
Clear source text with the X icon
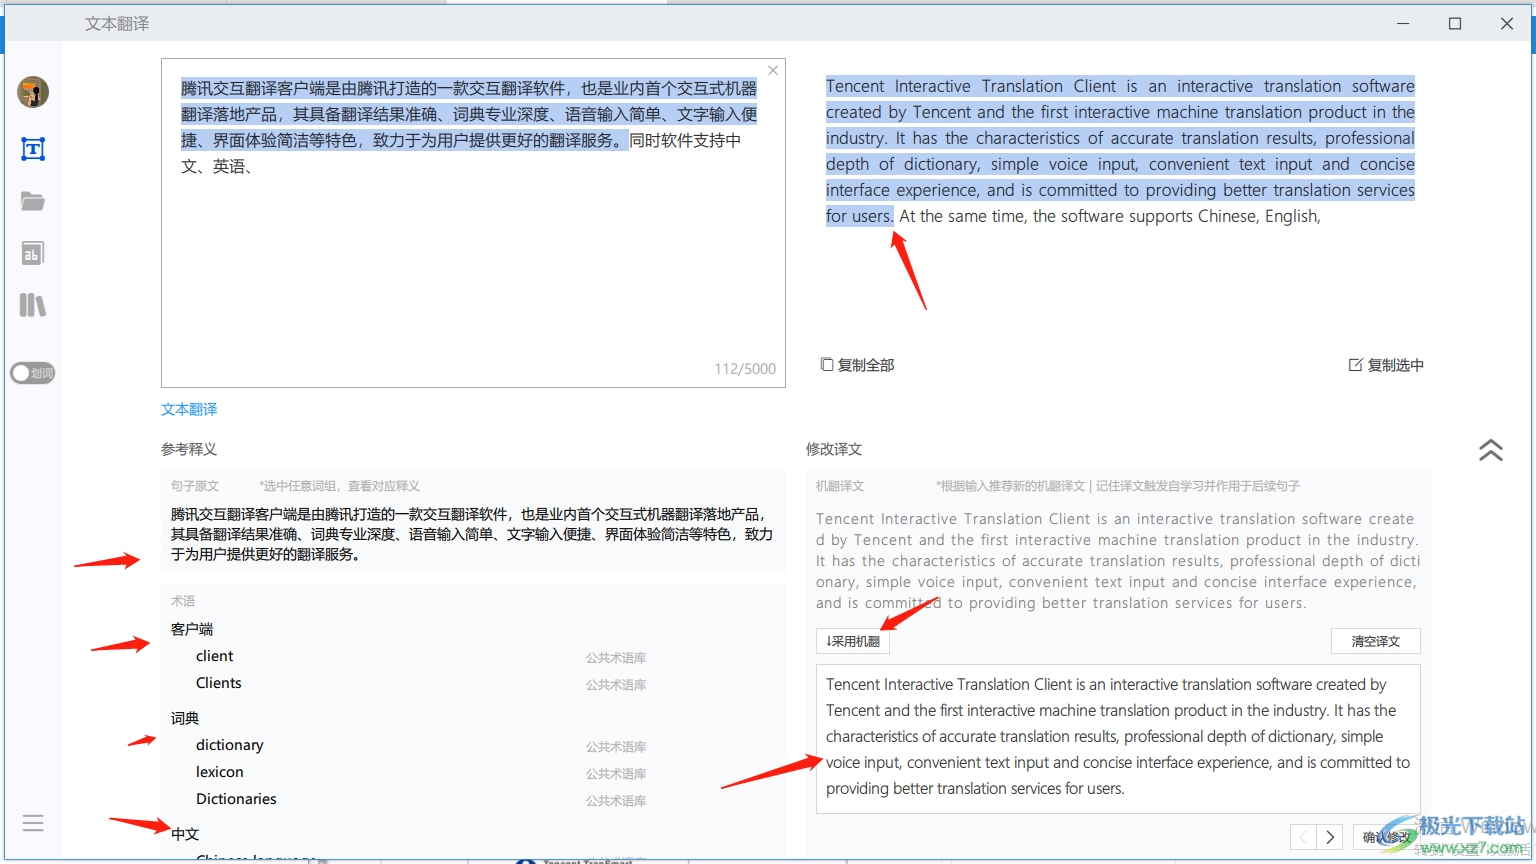(x=773, y=70)
